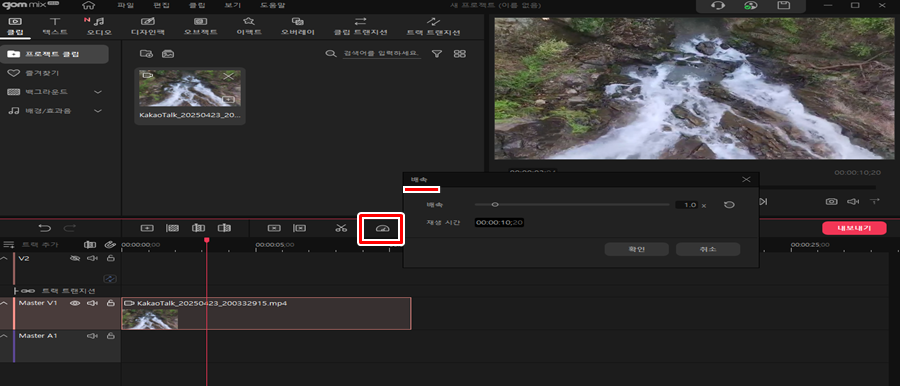Viewport: 900px width, 386px height.
Task: Select 프로젝트 클립 in the sidebar
Action: [54, 54]
